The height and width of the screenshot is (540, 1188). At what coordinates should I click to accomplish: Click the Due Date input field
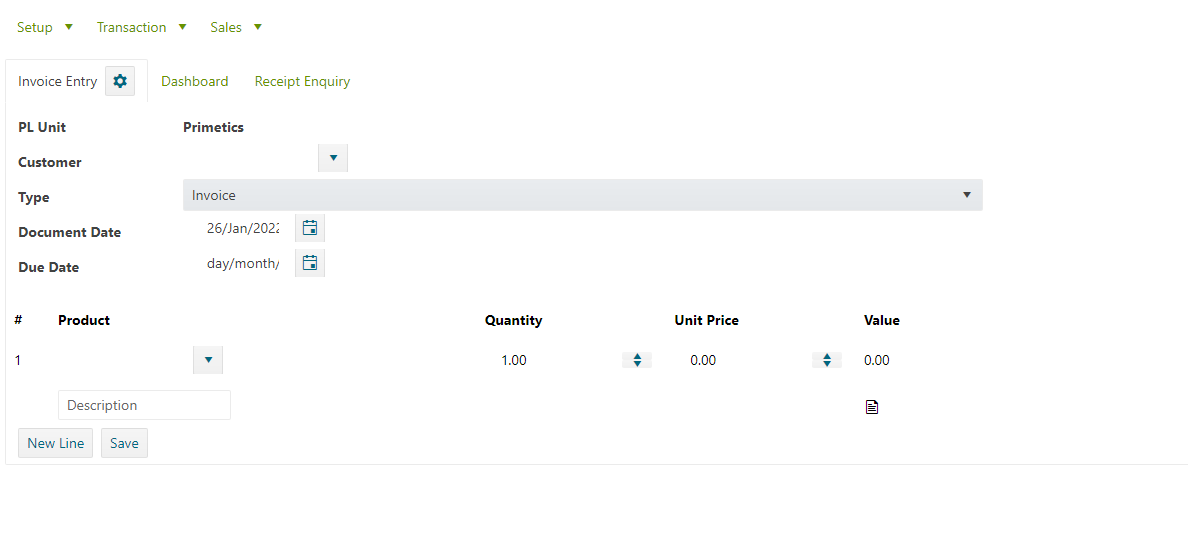(x=242, y=263)
